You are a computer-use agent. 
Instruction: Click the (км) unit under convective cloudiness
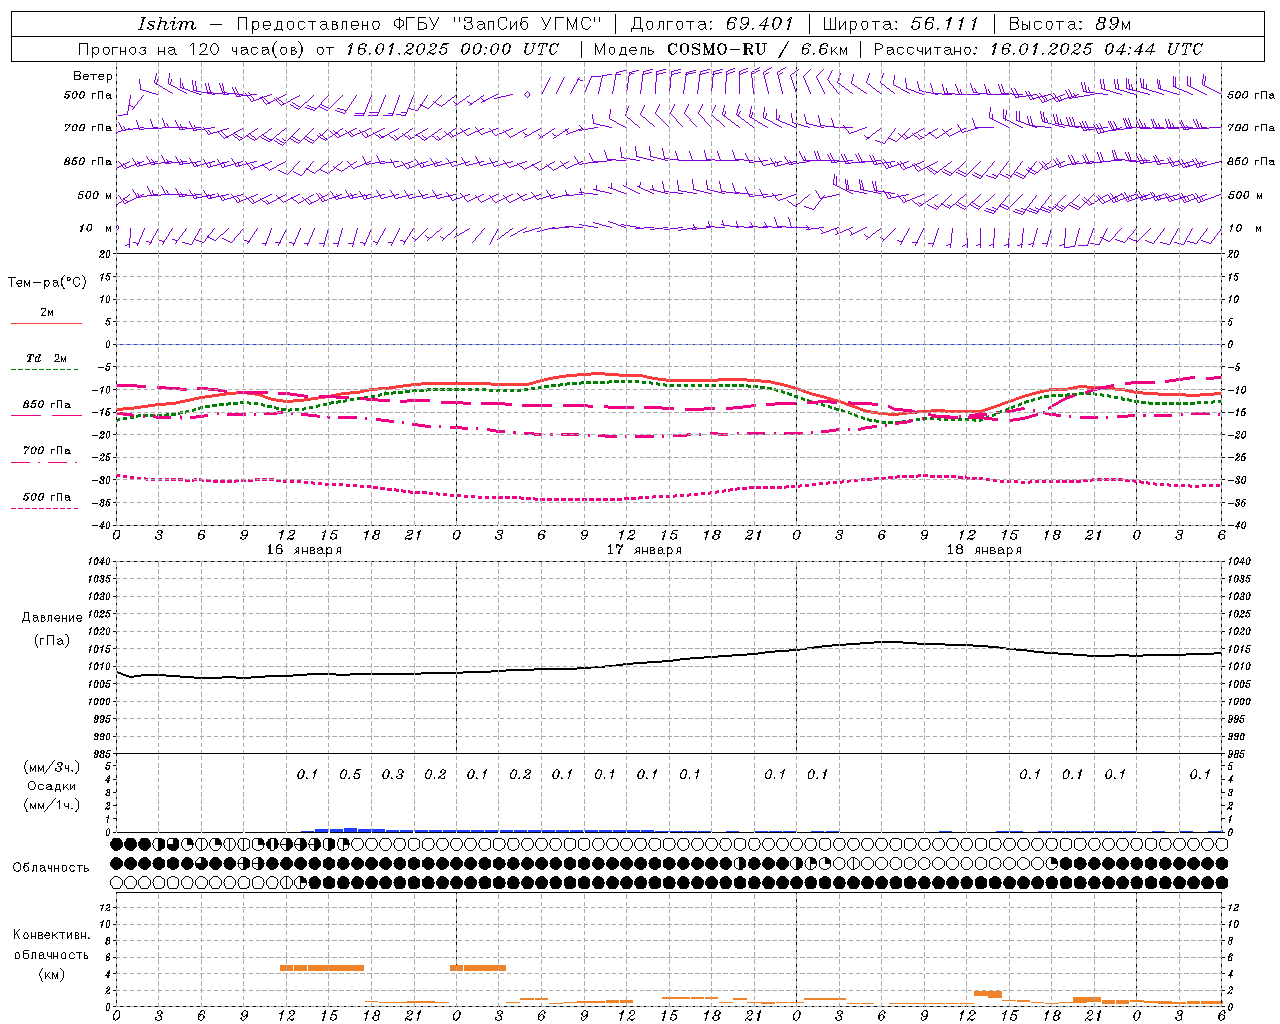point(52,974)
